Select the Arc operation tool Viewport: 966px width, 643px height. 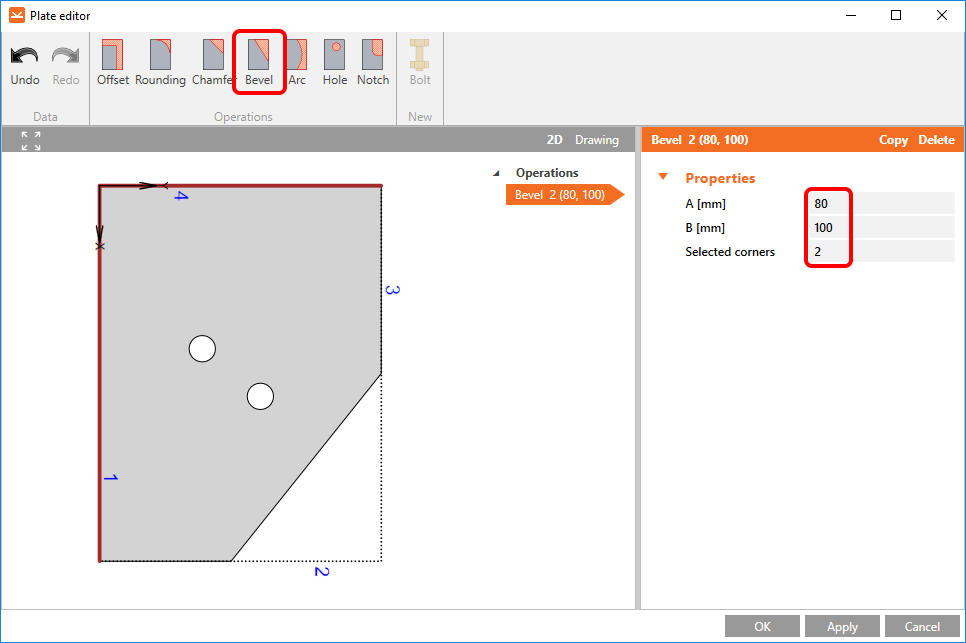298,62
